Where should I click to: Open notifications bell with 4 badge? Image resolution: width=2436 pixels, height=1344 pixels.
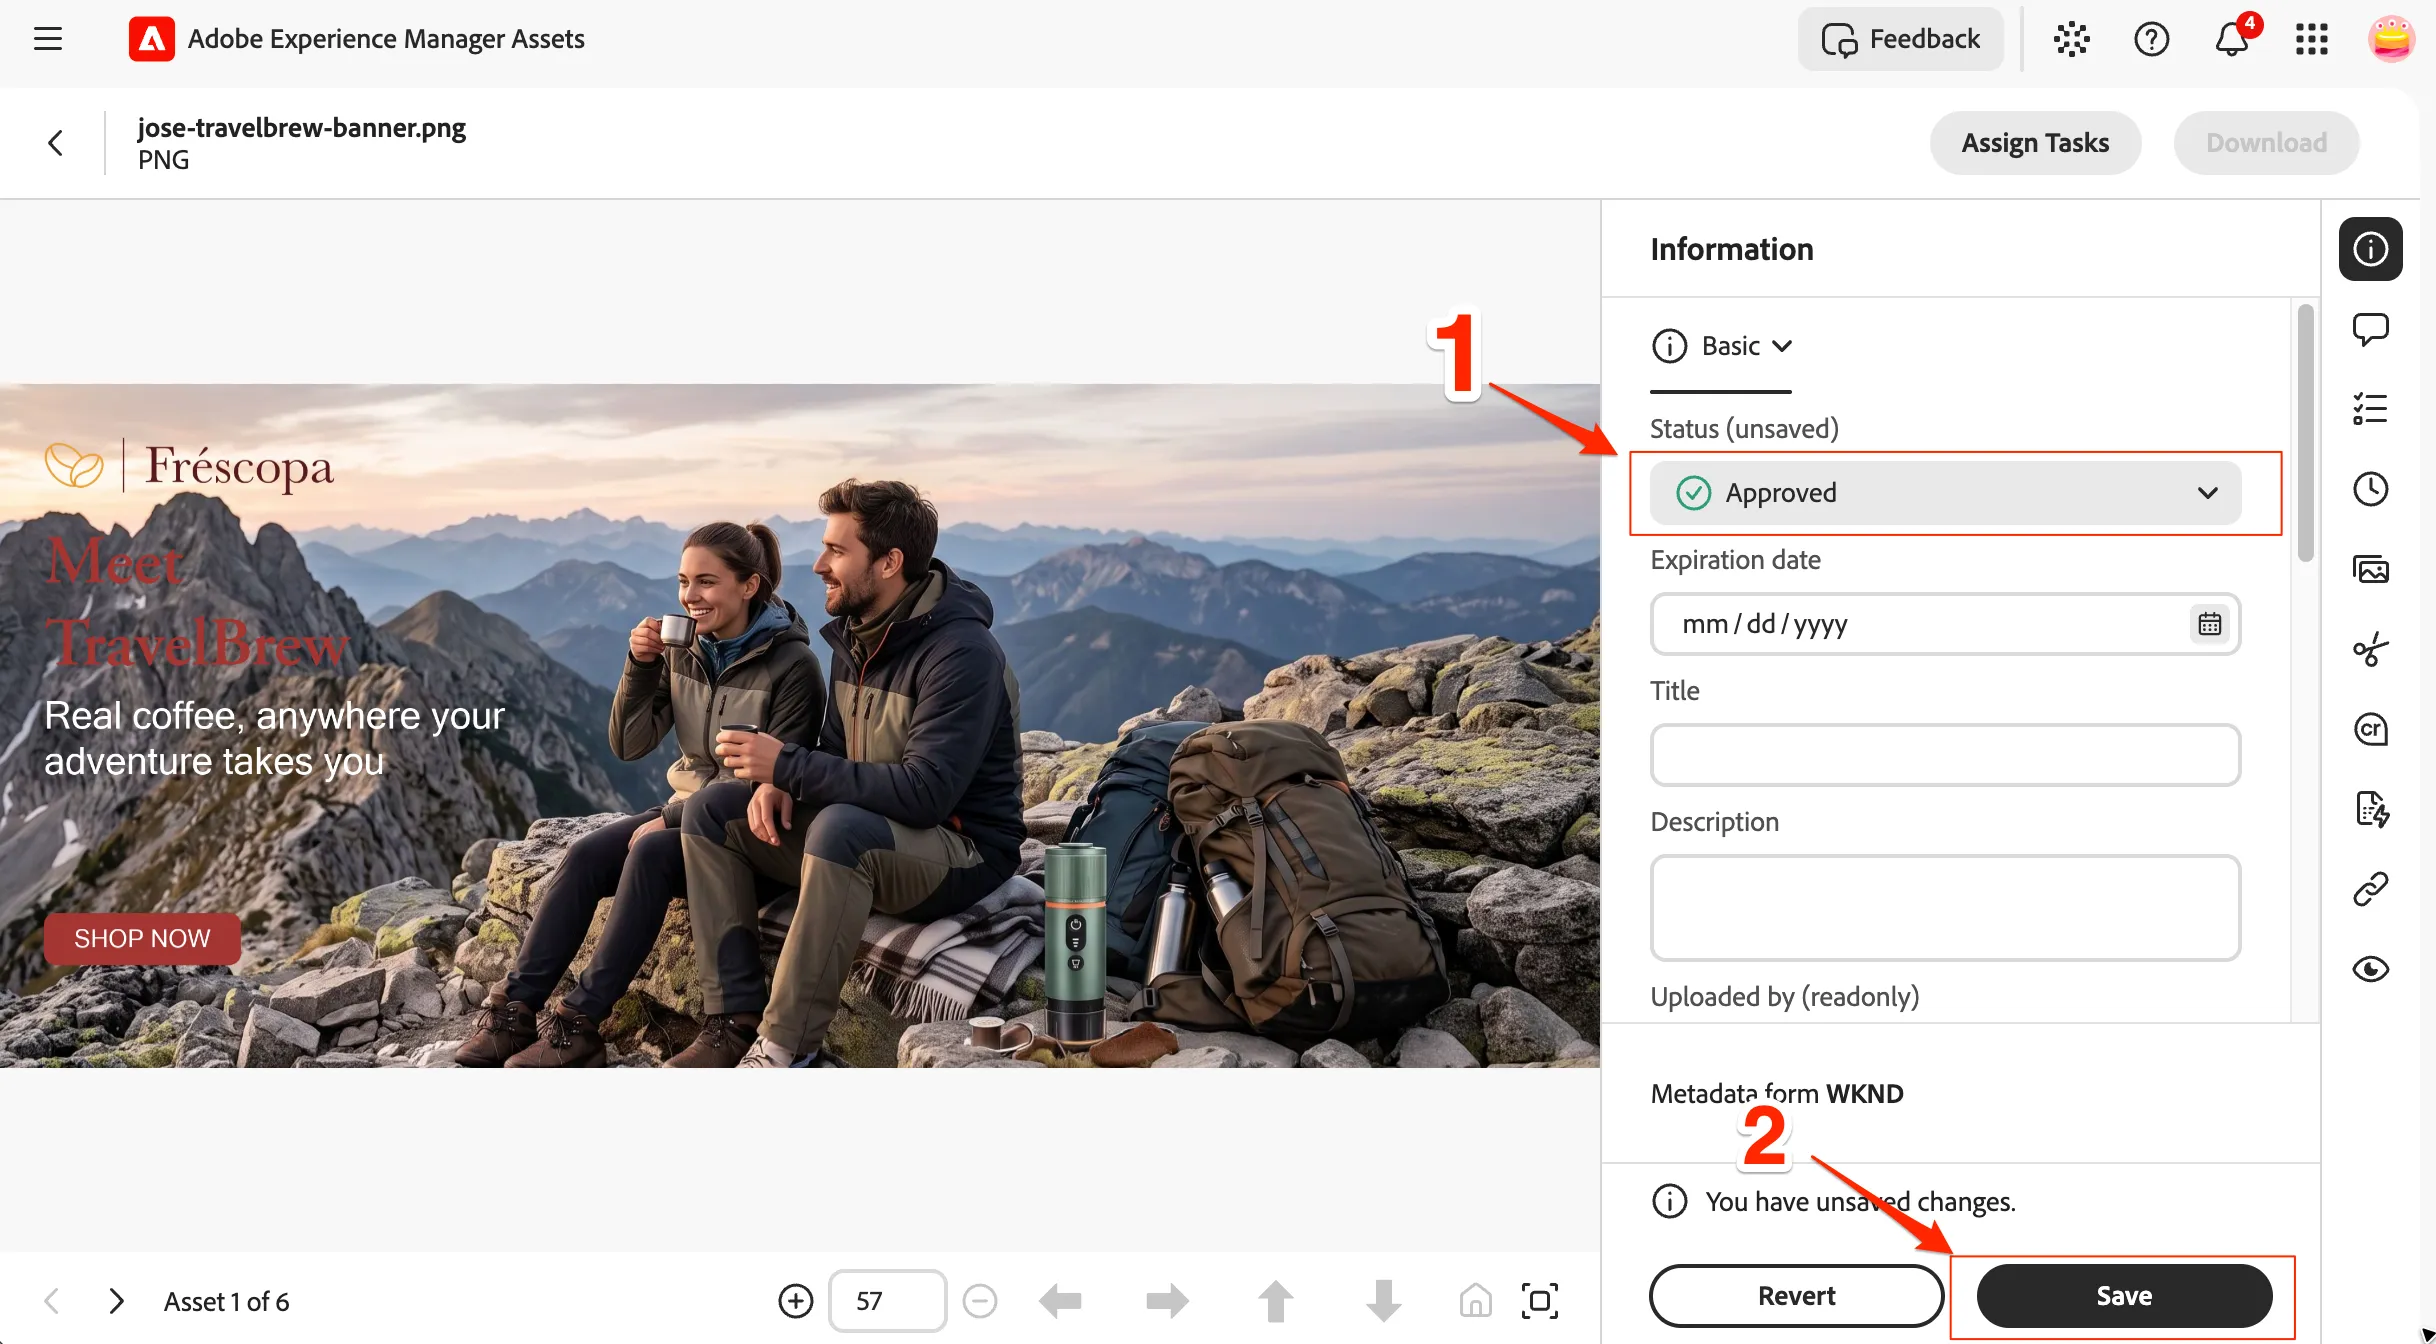point(2233,39)
